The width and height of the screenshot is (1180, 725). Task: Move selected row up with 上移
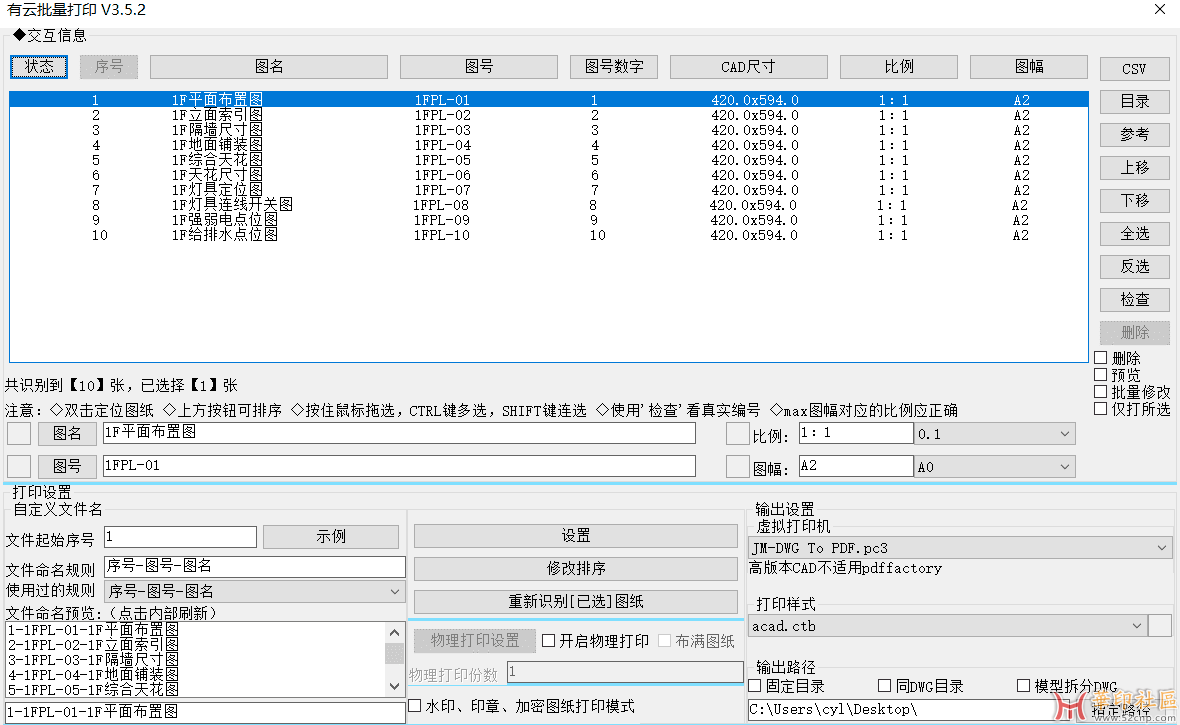[x=1134, y=168]
